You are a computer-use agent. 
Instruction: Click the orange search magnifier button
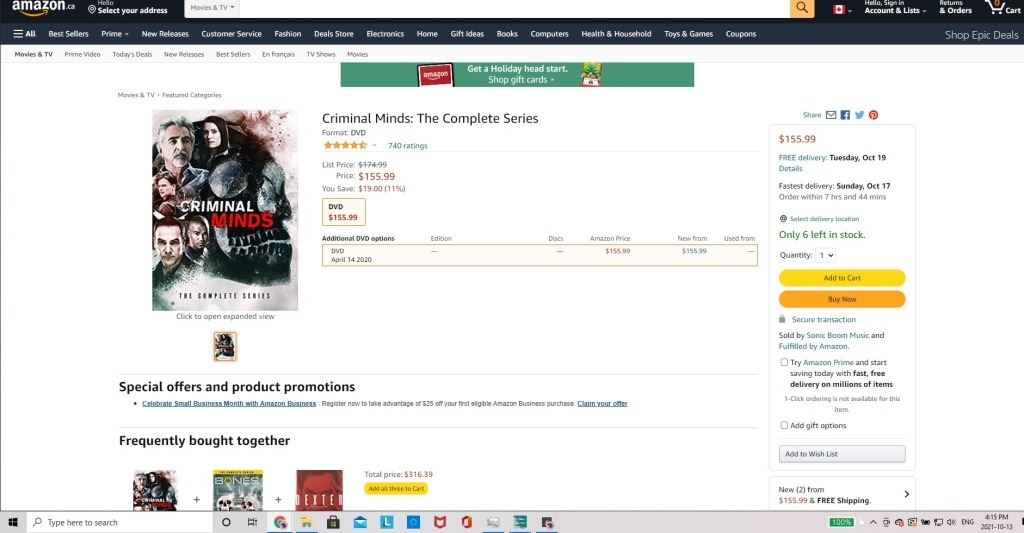pyautogui.click(x=801, y=8)
